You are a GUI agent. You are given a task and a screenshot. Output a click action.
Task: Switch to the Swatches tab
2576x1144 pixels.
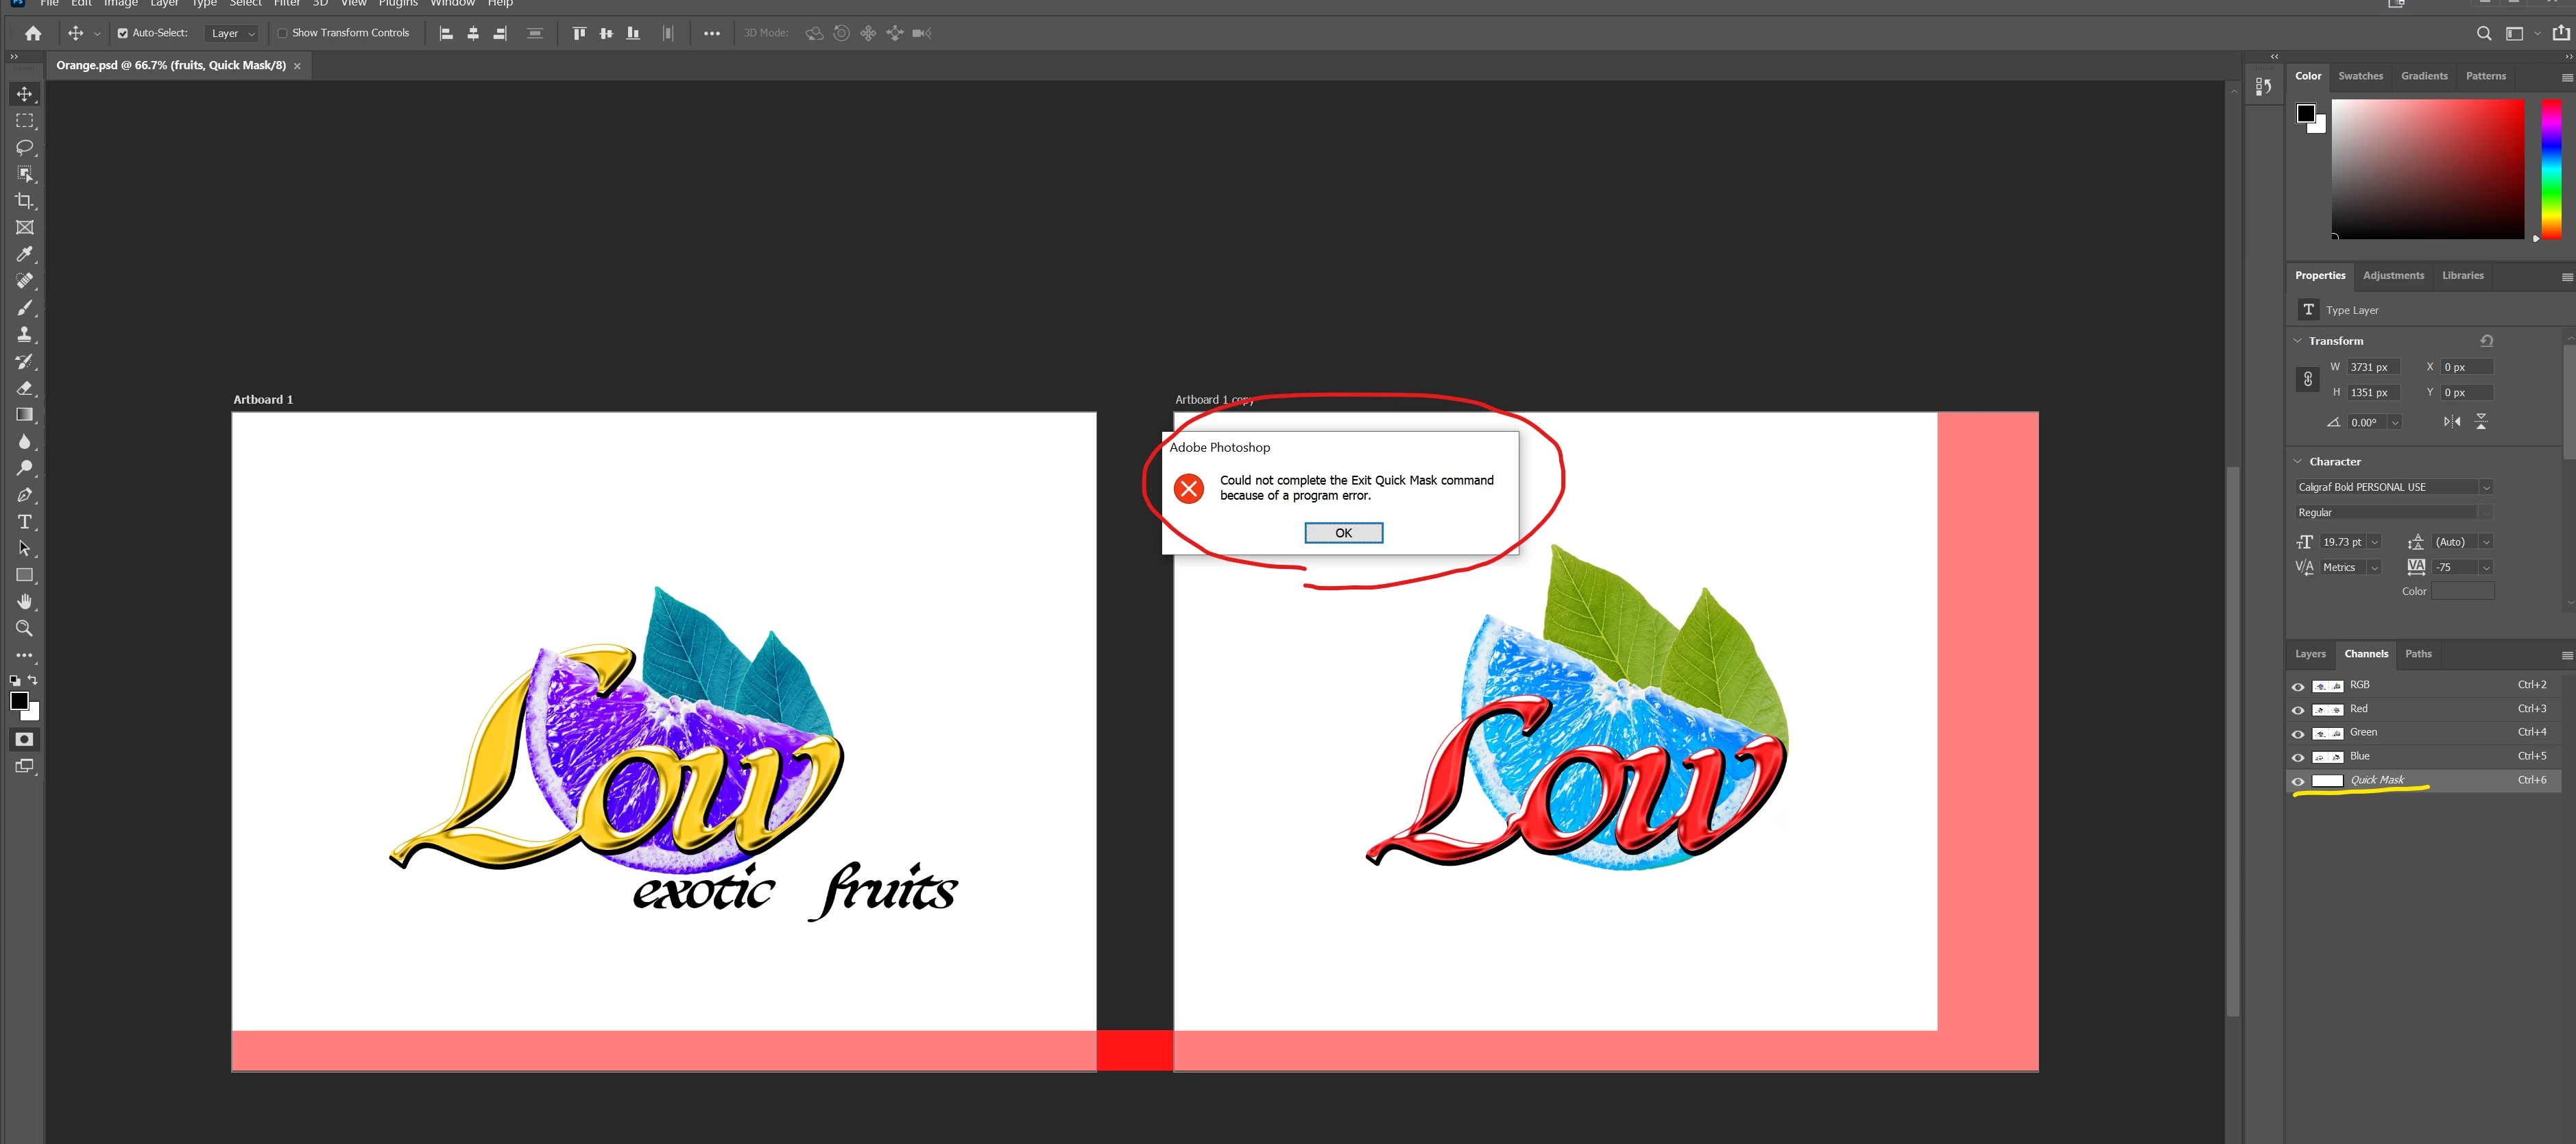point(2360,76)
